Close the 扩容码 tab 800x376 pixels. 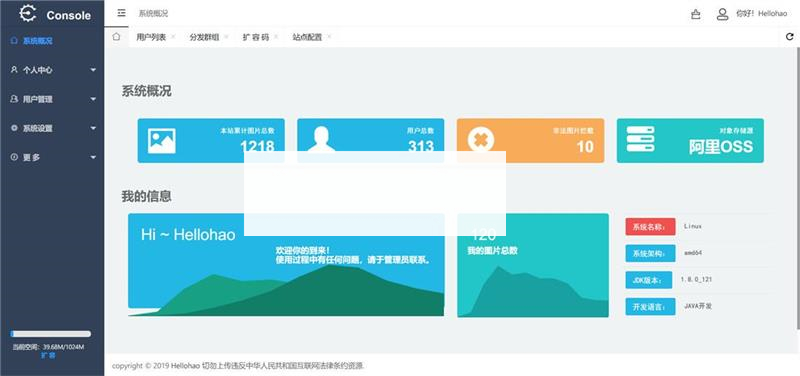(276, 37)
